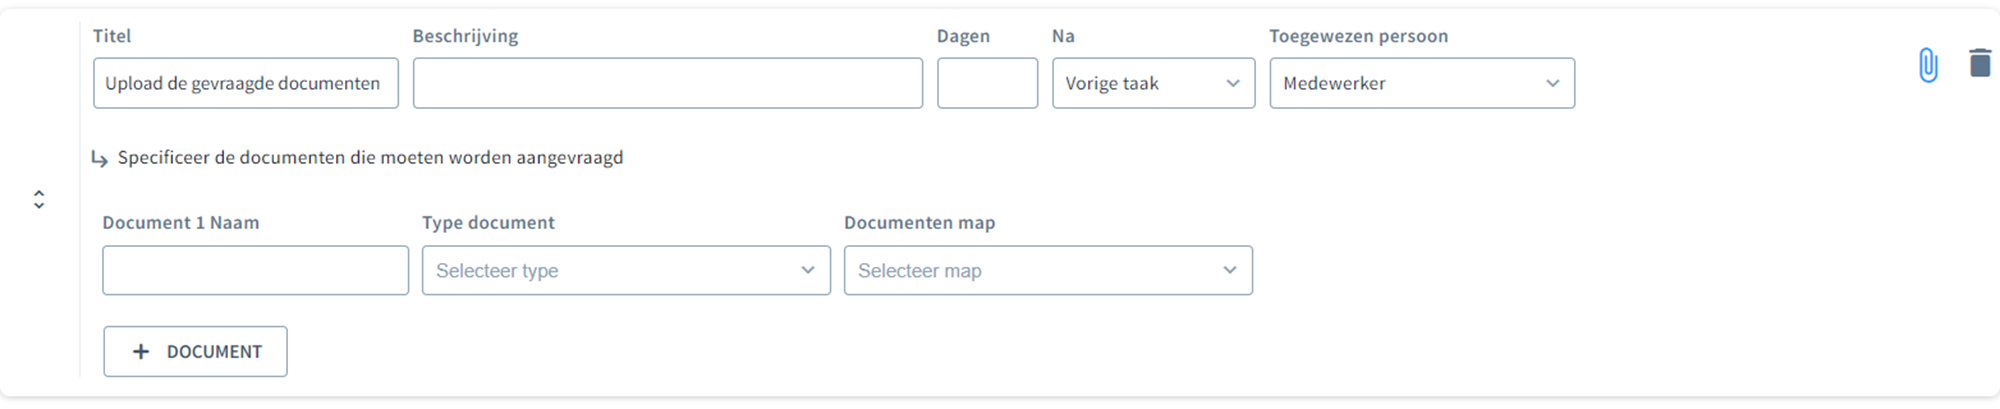This screenshot has width=2000, height=409.
Task: Focus the Titel field with 'Upload de gevraagde documenten'
Action: [x=245, y=83]
